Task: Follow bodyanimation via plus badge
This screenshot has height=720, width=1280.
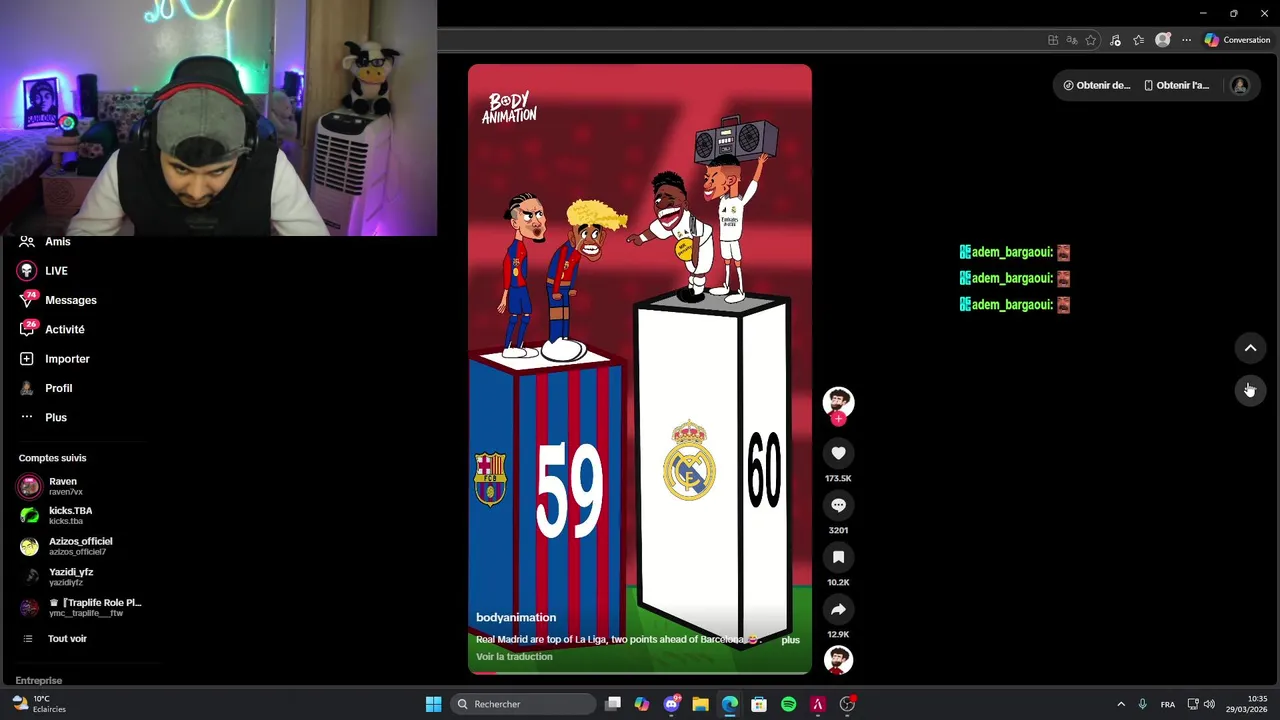Action: click(838, 419)
